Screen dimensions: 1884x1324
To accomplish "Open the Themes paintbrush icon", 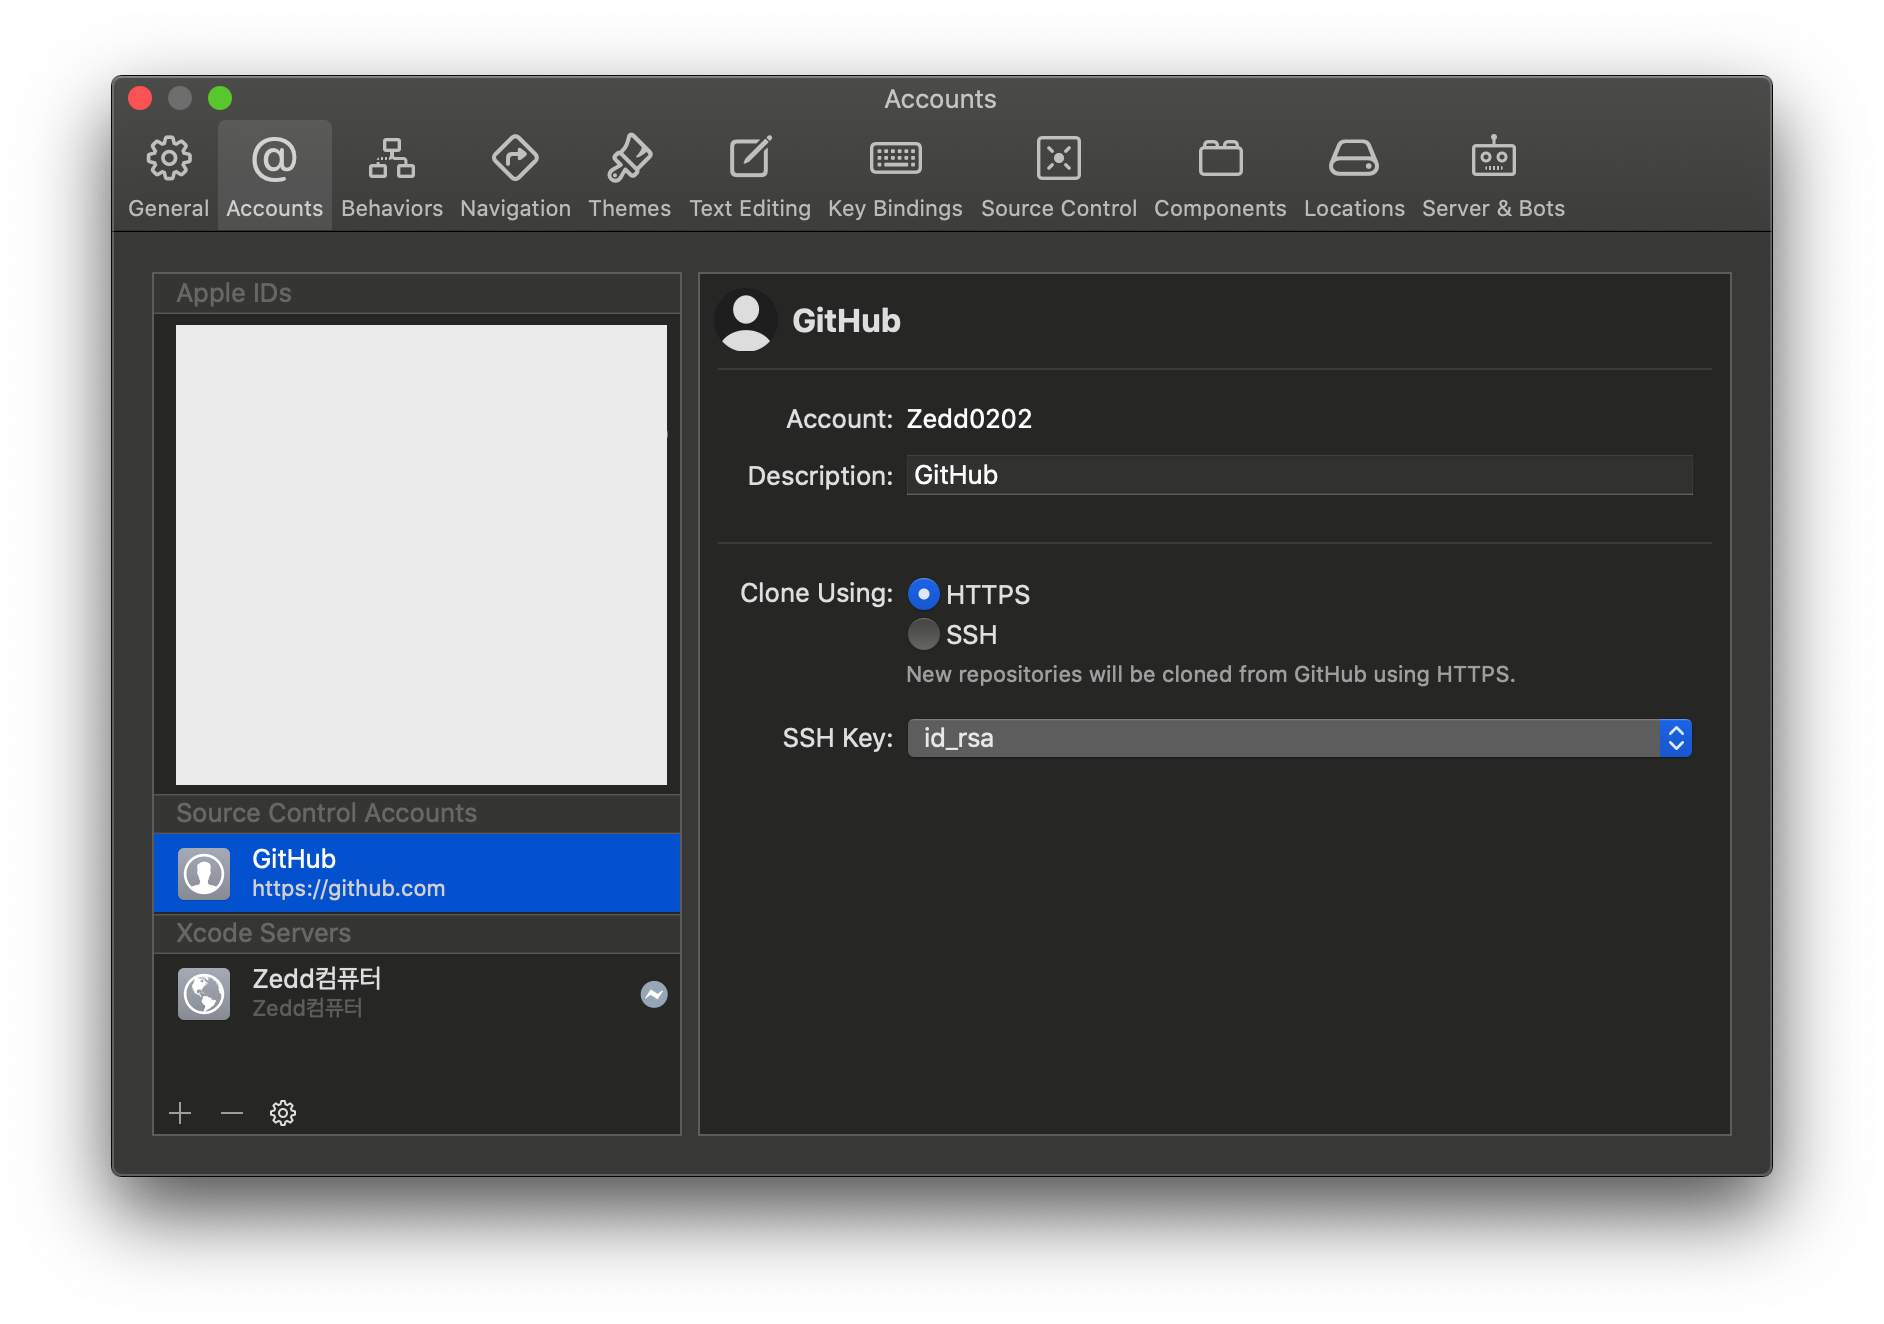I will pos(629,158).
